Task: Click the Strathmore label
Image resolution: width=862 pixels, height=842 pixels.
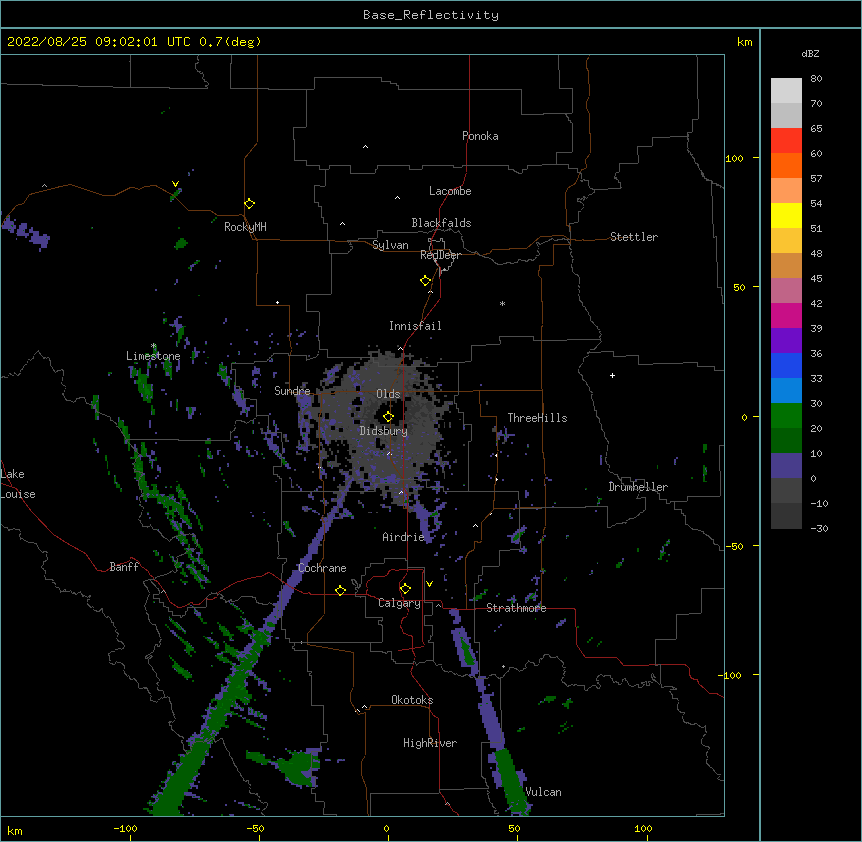Action: point(516,608)
